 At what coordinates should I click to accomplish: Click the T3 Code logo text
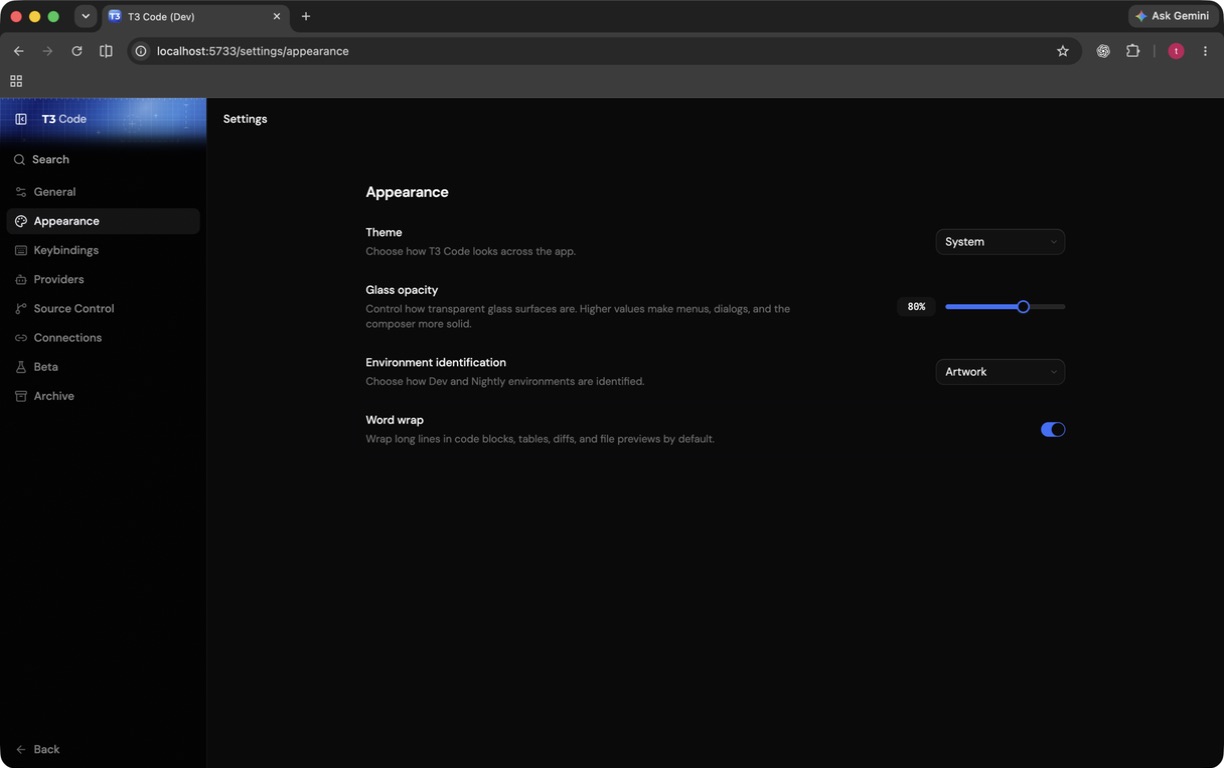click(64, 119)
